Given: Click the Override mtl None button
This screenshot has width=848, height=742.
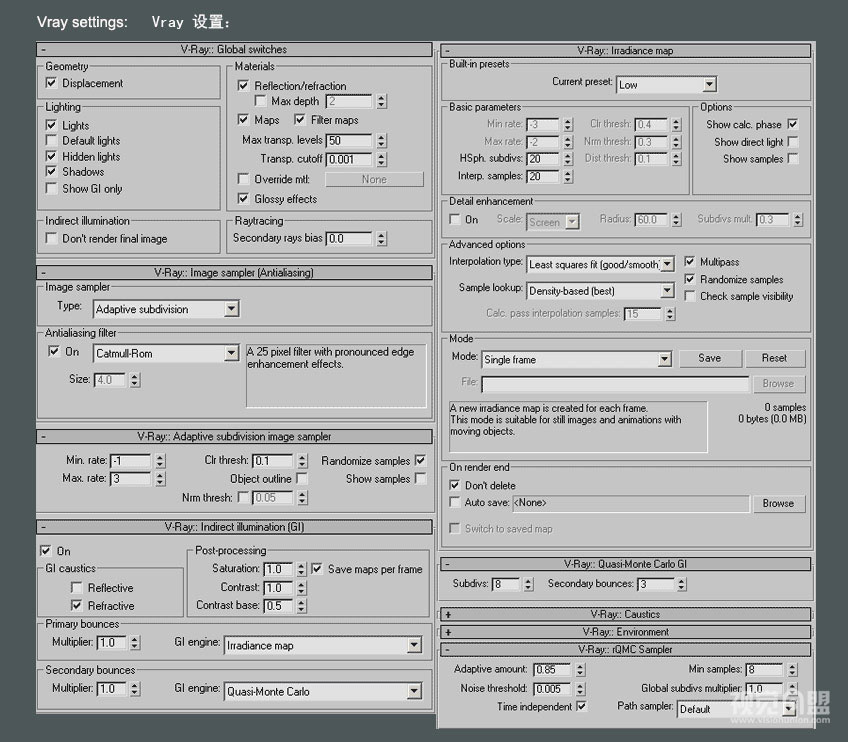Looking at the screenshot, I should point(374,179).
